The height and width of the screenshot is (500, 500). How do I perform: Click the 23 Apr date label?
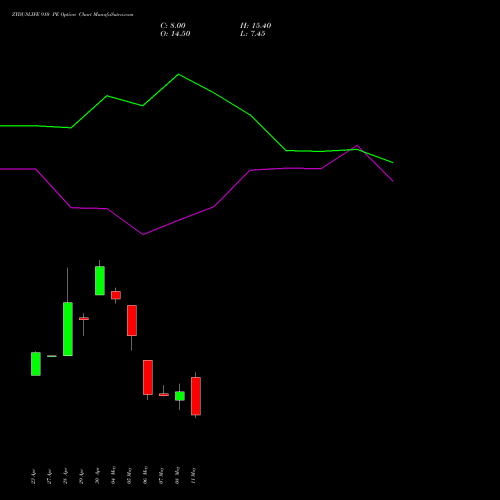click(x=33, y=476)
